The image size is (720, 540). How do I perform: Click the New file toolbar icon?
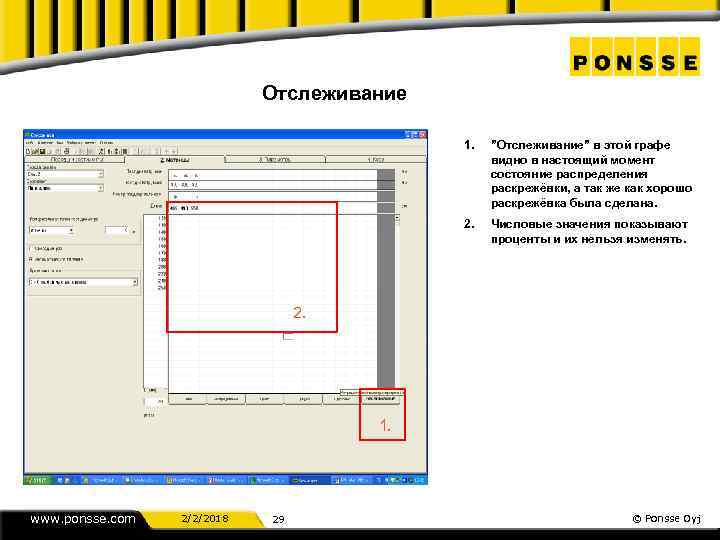tap(28, 151)
